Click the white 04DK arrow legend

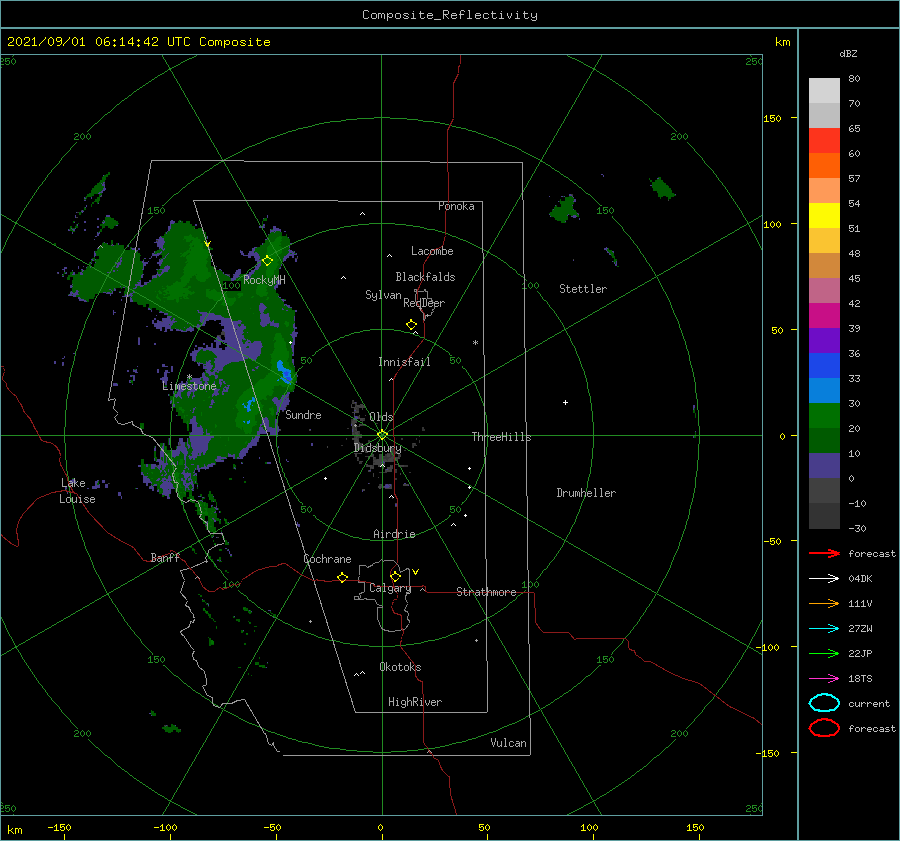pyautogui.click(x=824, y=579)
